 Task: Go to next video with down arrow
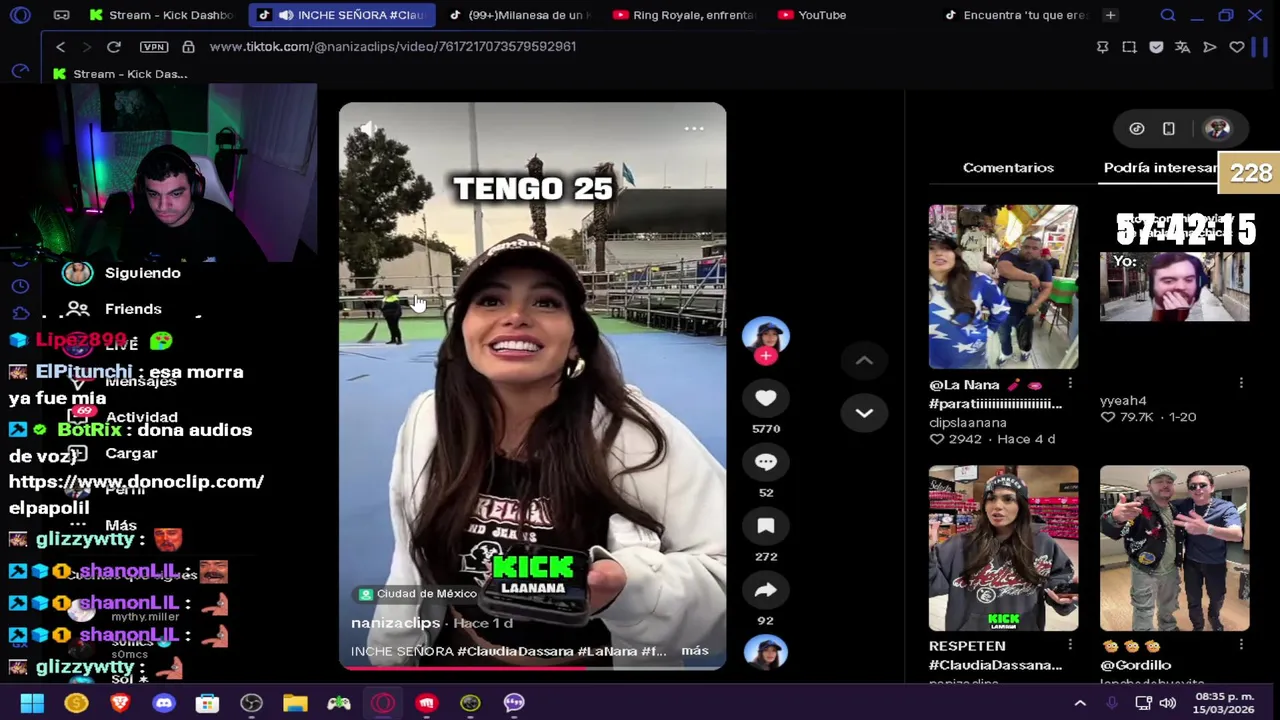[864, 412]
